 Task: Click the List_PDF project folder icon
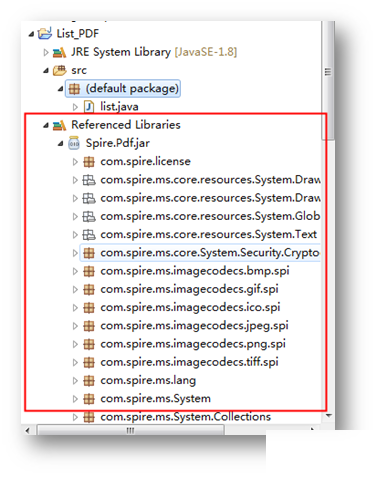pyautogui.click(x=45, y=33)
